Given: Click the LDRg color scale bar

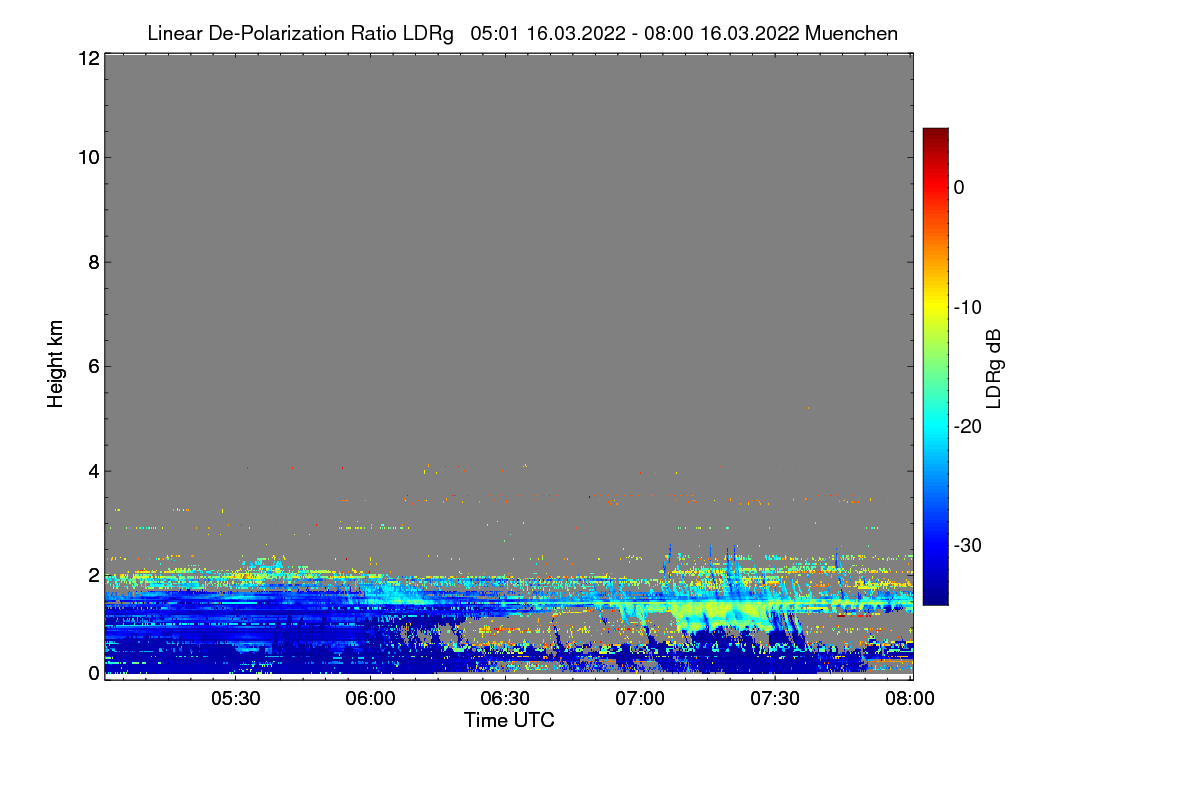Looking at the screenshot, I should click(x=935, y=366).
